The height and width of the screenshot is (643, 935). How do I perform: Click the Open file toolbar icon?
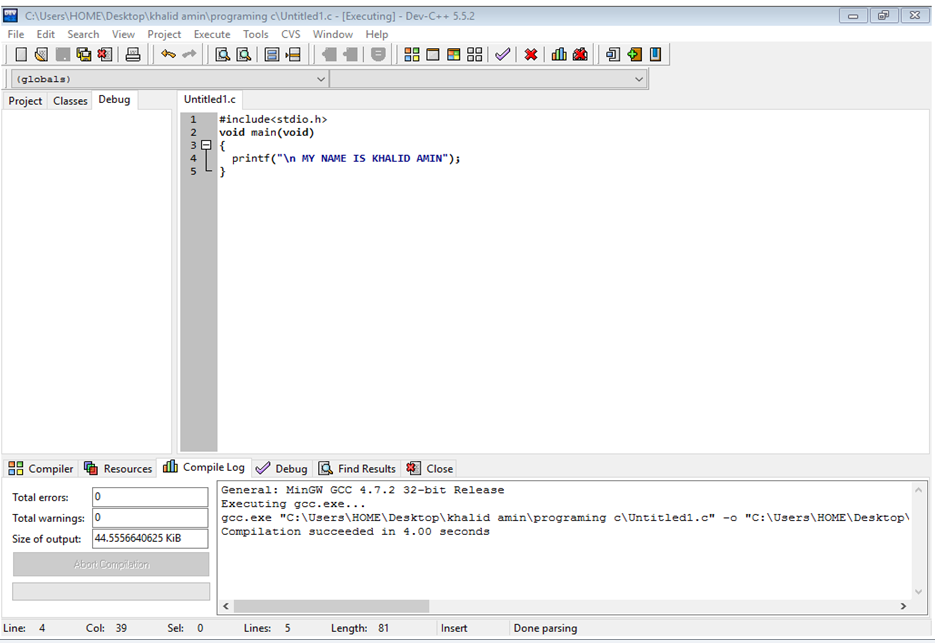click(x=41, y=55)
